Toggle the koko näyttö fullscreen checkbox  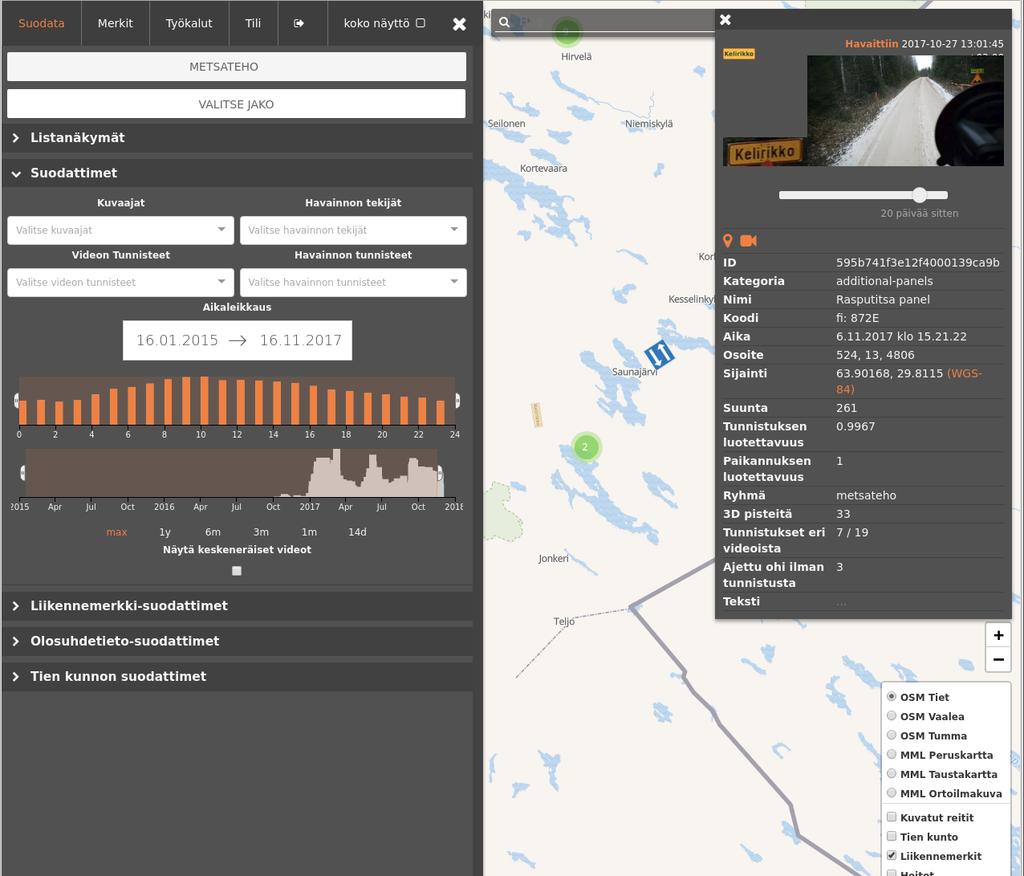click(x=421, y=23)
